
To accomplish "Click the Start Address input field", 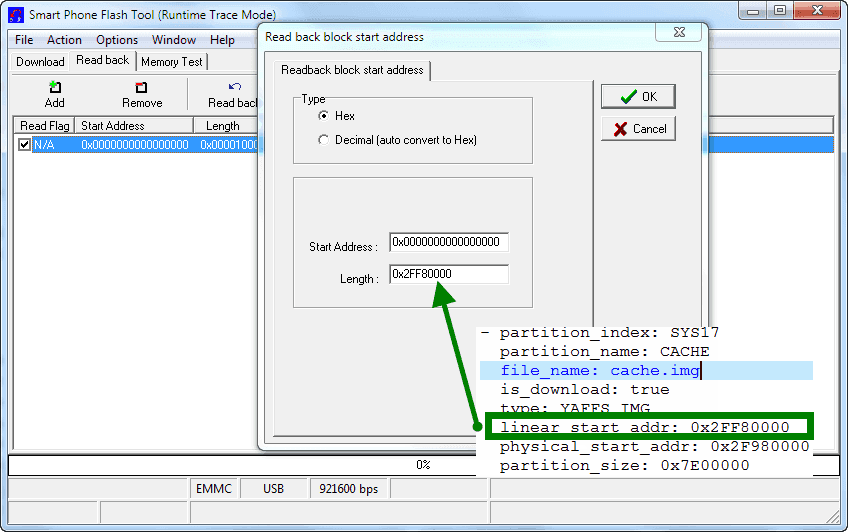I will (x=449, y=242).
